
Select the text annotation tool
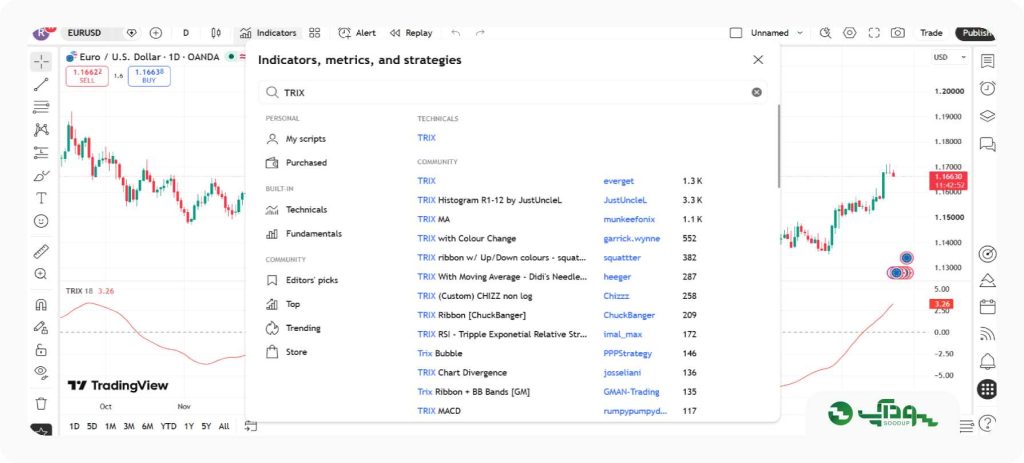(x=41, y=198)
